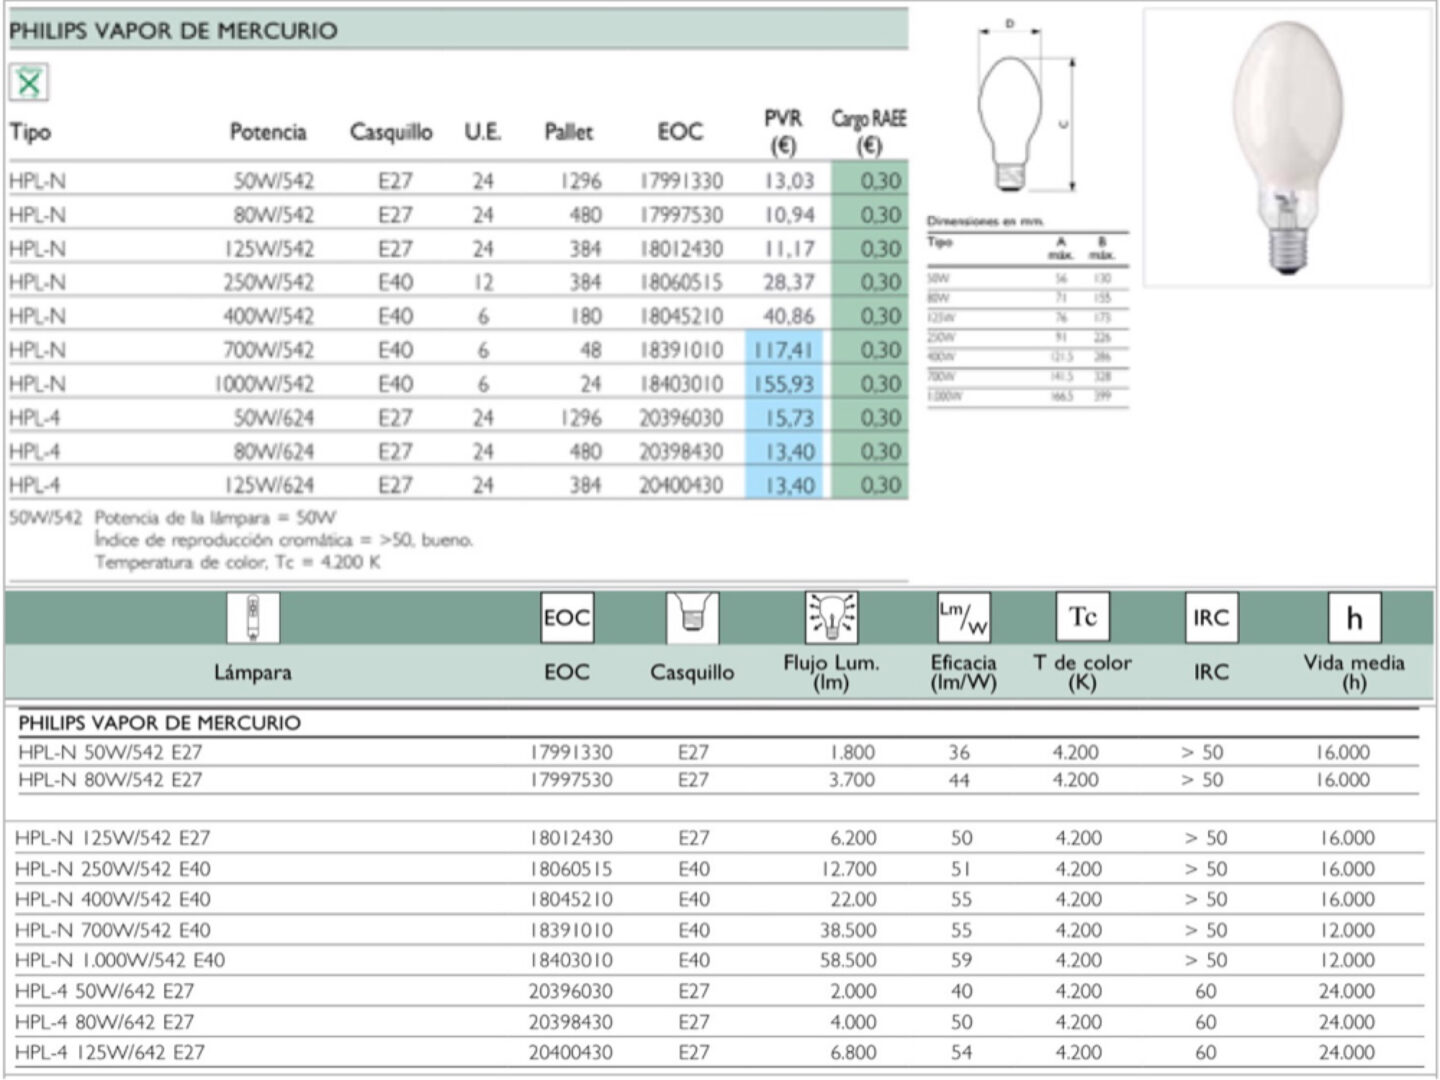Viewport: 1440px width, 1080px height.
Task: Select row 'HPL-N 700W/542 E40' in the lower table
Action: [718, 930]
